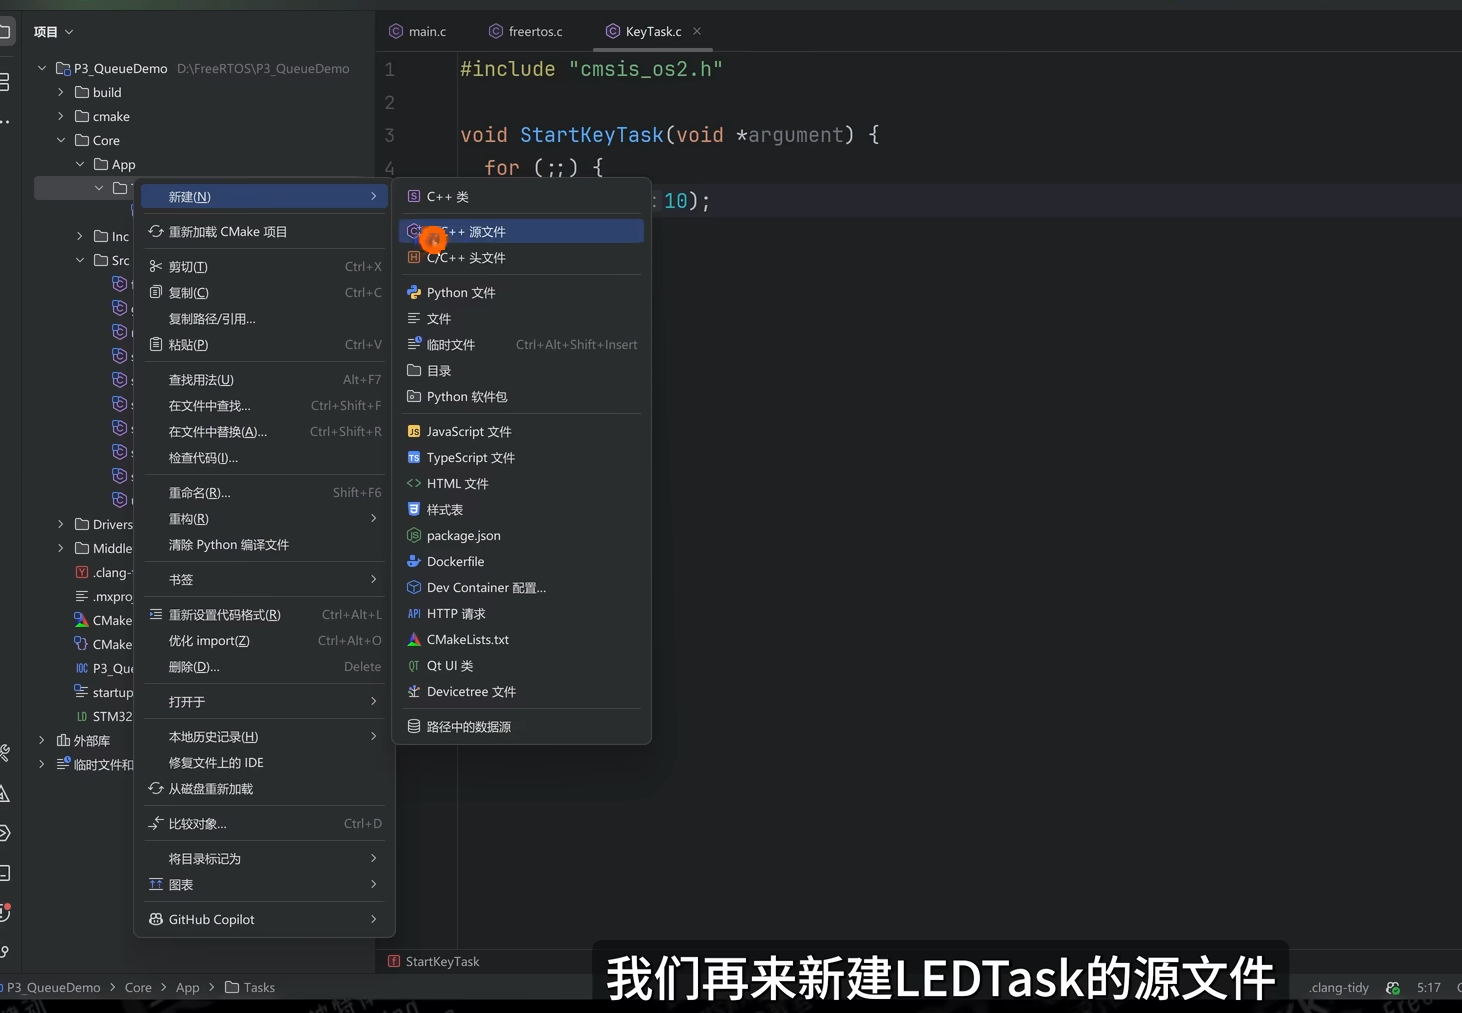Expand the Inc folder

coord(80,236)
